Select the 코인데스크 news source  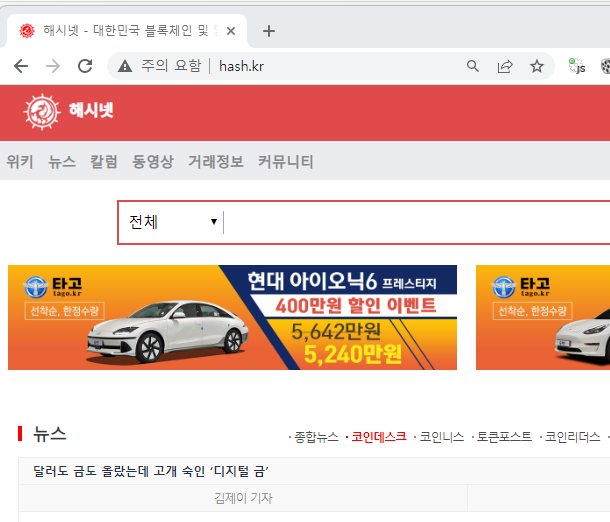pos(379,437)
